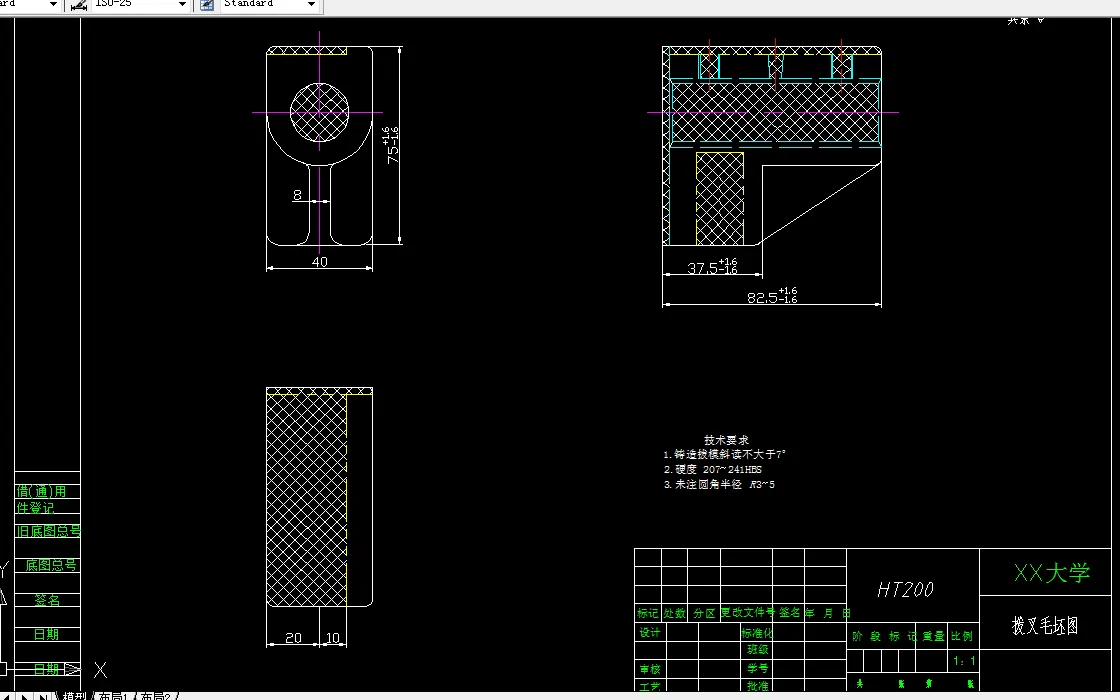Viewport: 1120px width, 700px height.
Task: Pick the large hatched rectangle in bottom view
Action: 306,500
